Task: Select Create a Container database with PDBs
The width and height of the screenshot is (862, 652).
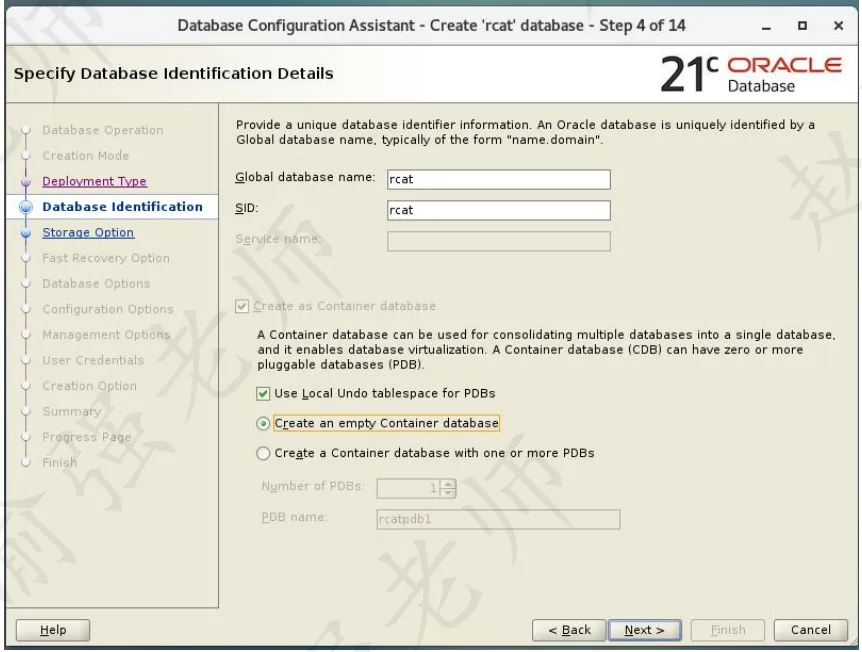Action: pos(263,454)
